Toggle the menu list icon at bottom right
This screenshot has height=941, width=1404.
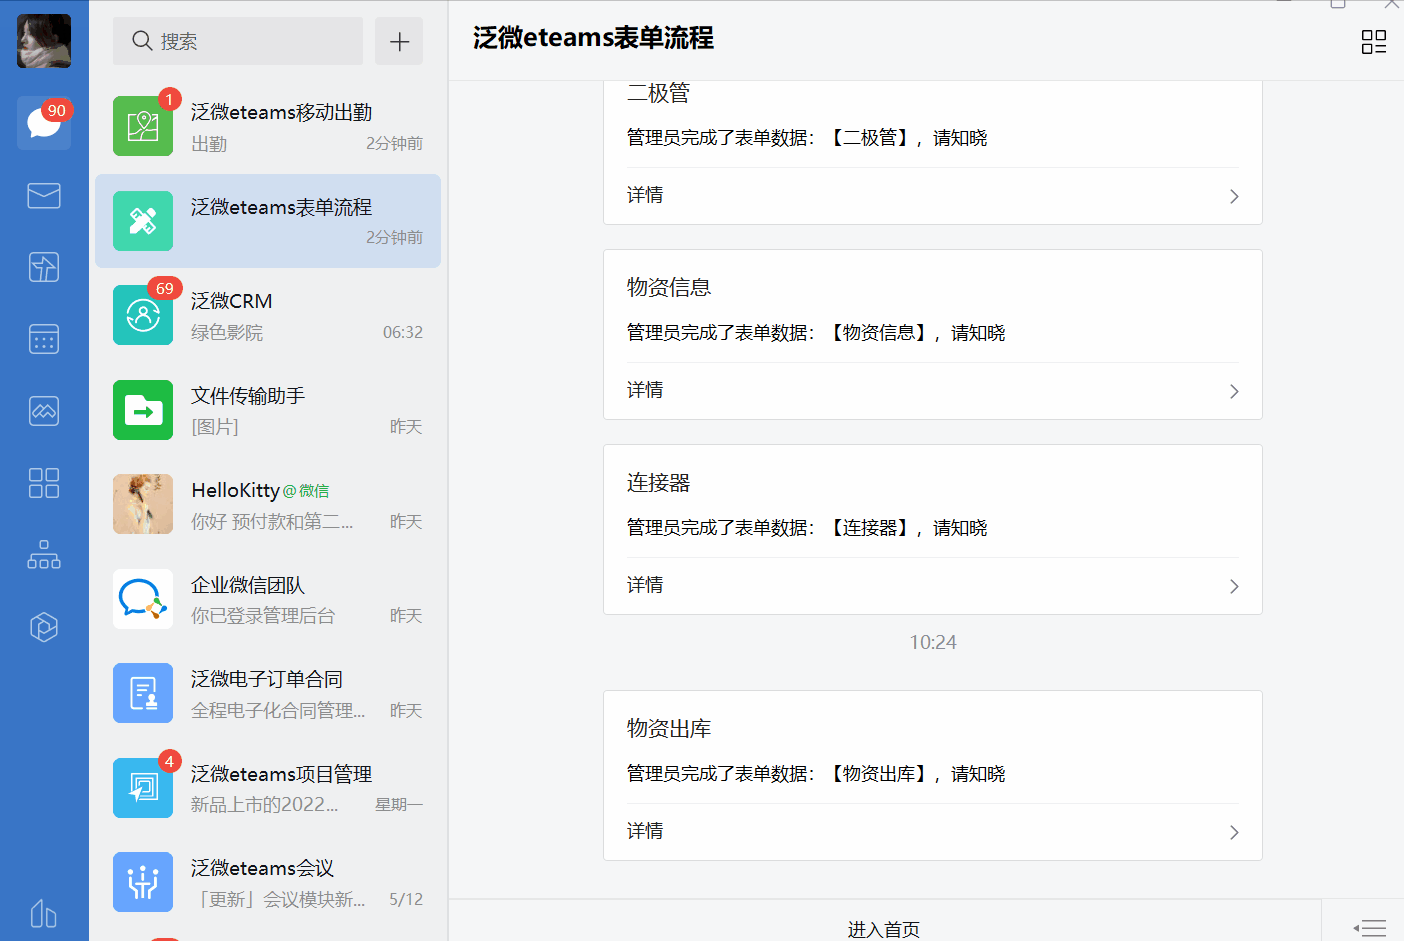pyautogui.click(x=1369, y=928)
